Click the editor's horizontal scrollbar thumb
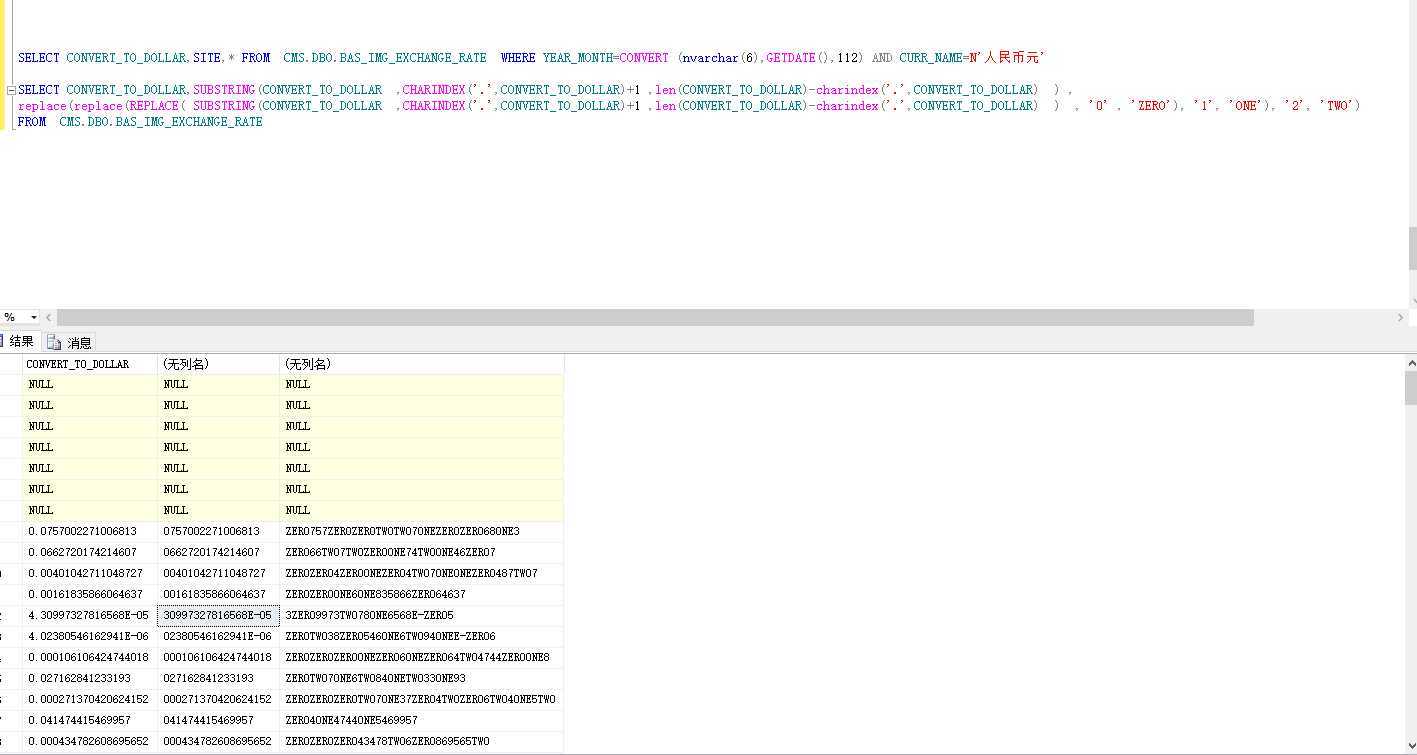1417x755 pixels. point(655,317)
